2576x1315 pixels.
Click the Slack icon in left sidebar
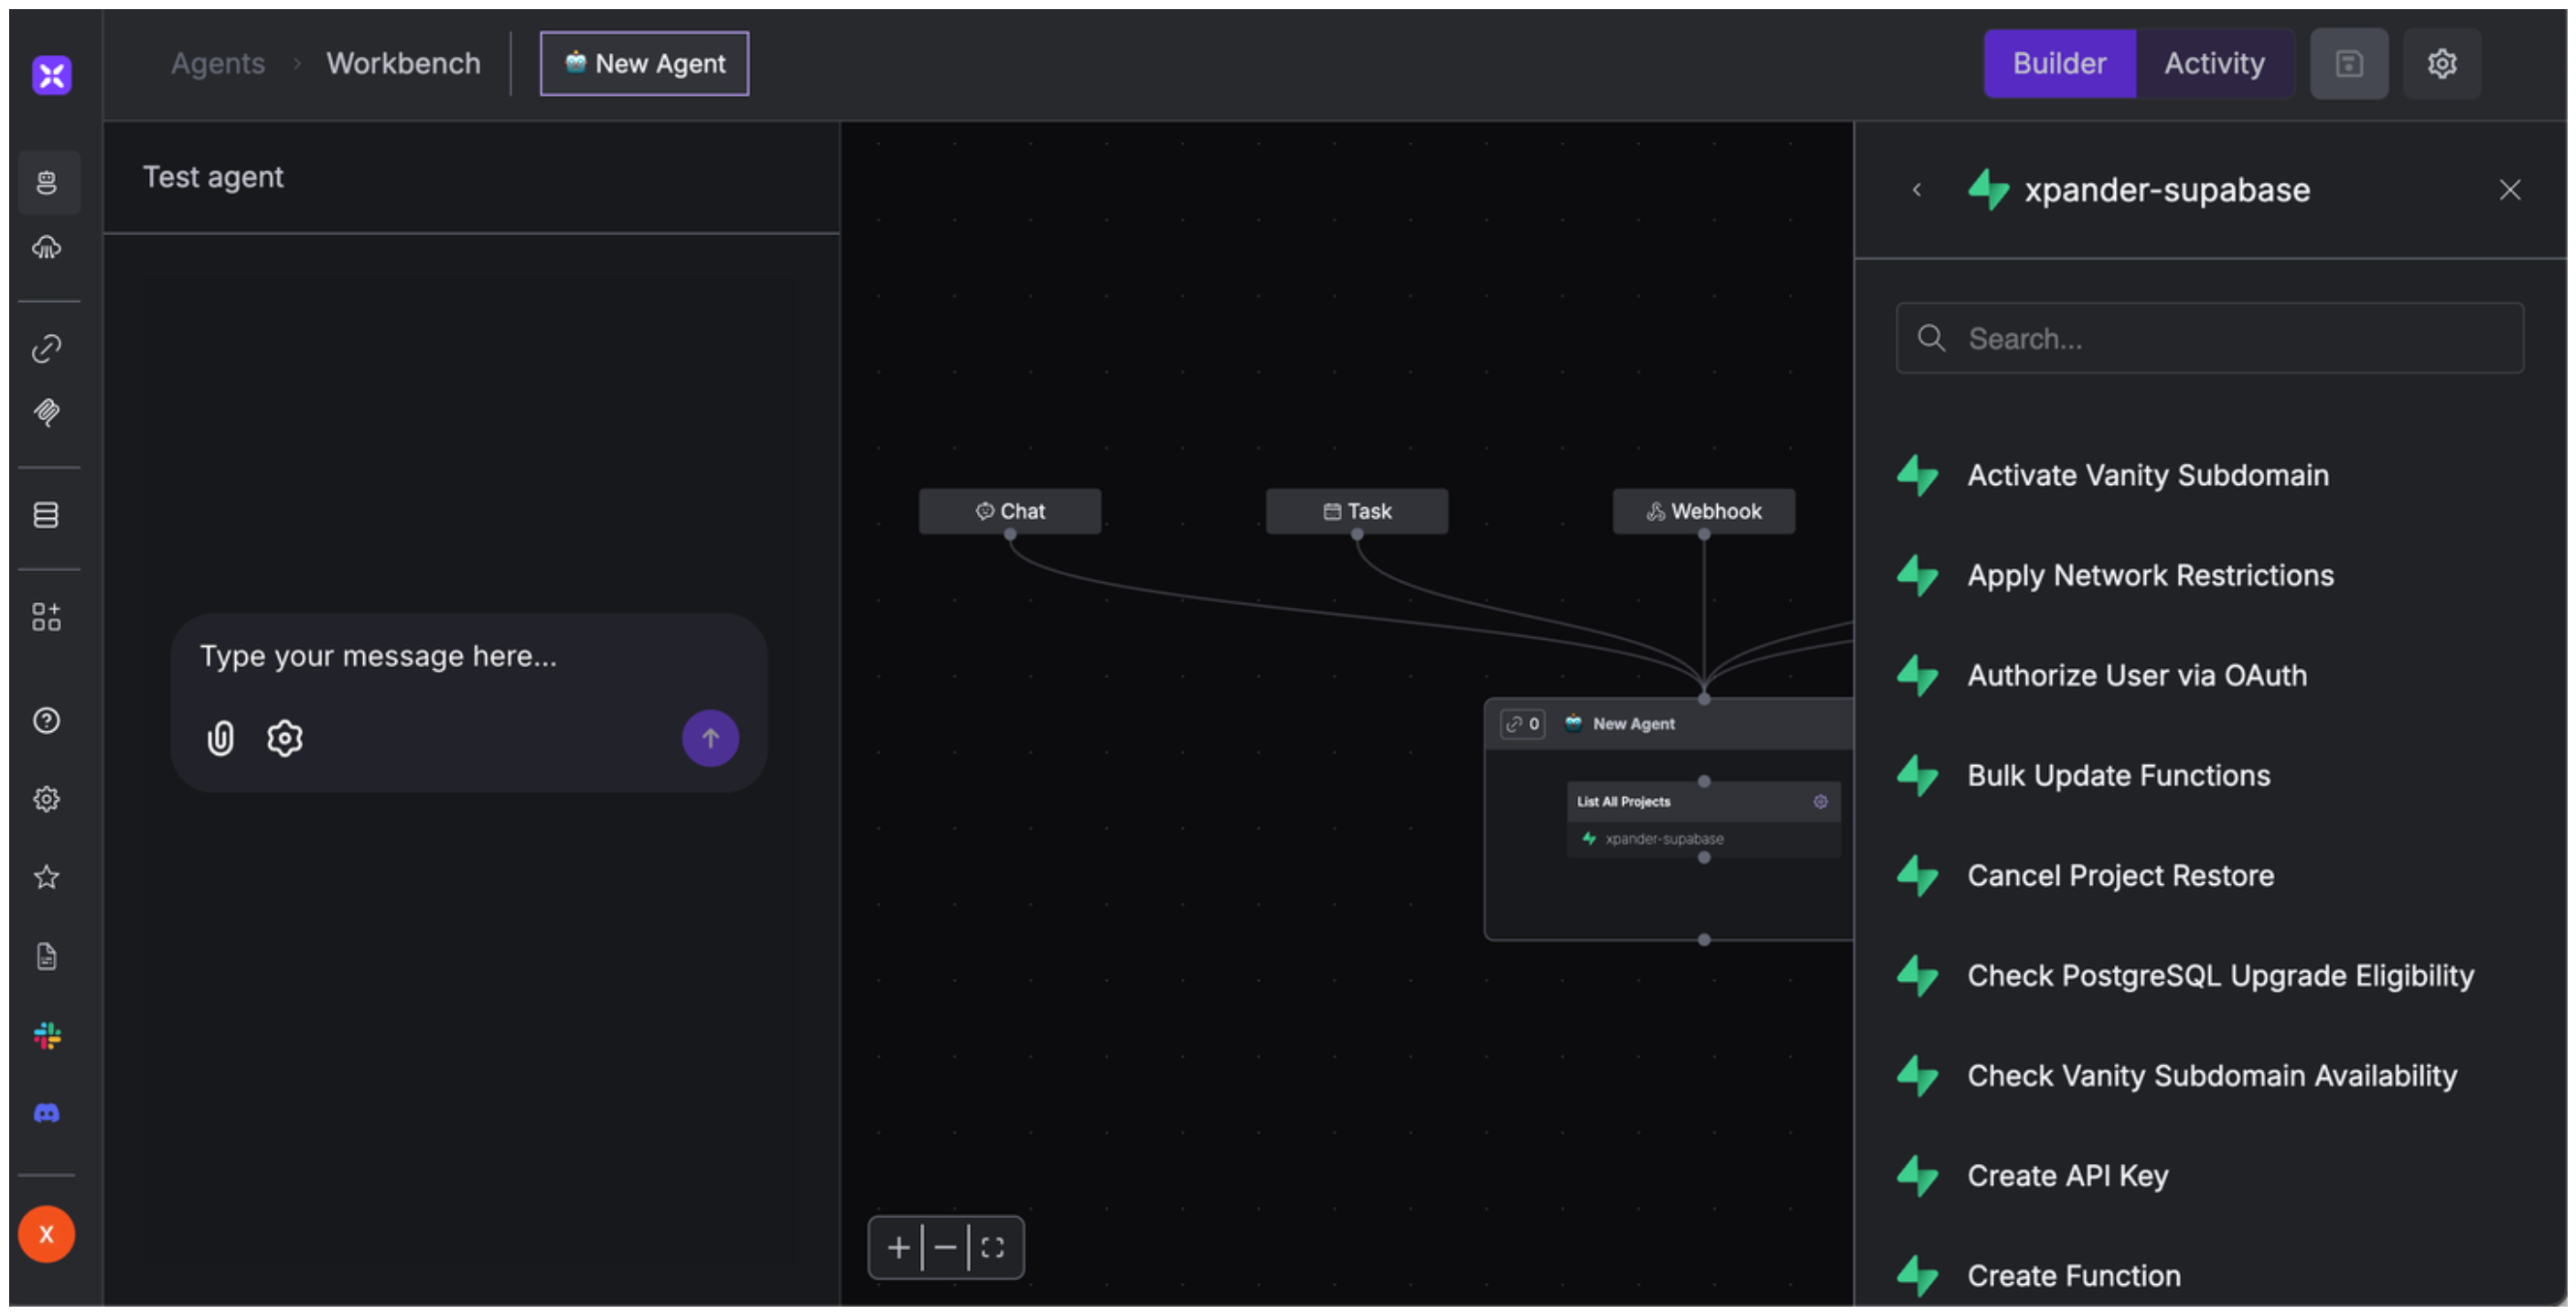pyautogui.click(x=46, y=1035)
